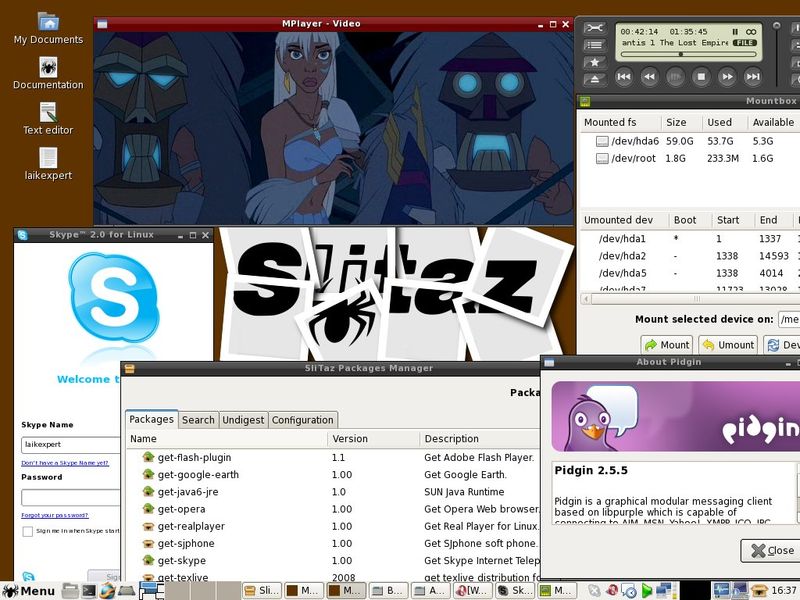Open laikexpert desktop file icon

click(x=48, y=164)
